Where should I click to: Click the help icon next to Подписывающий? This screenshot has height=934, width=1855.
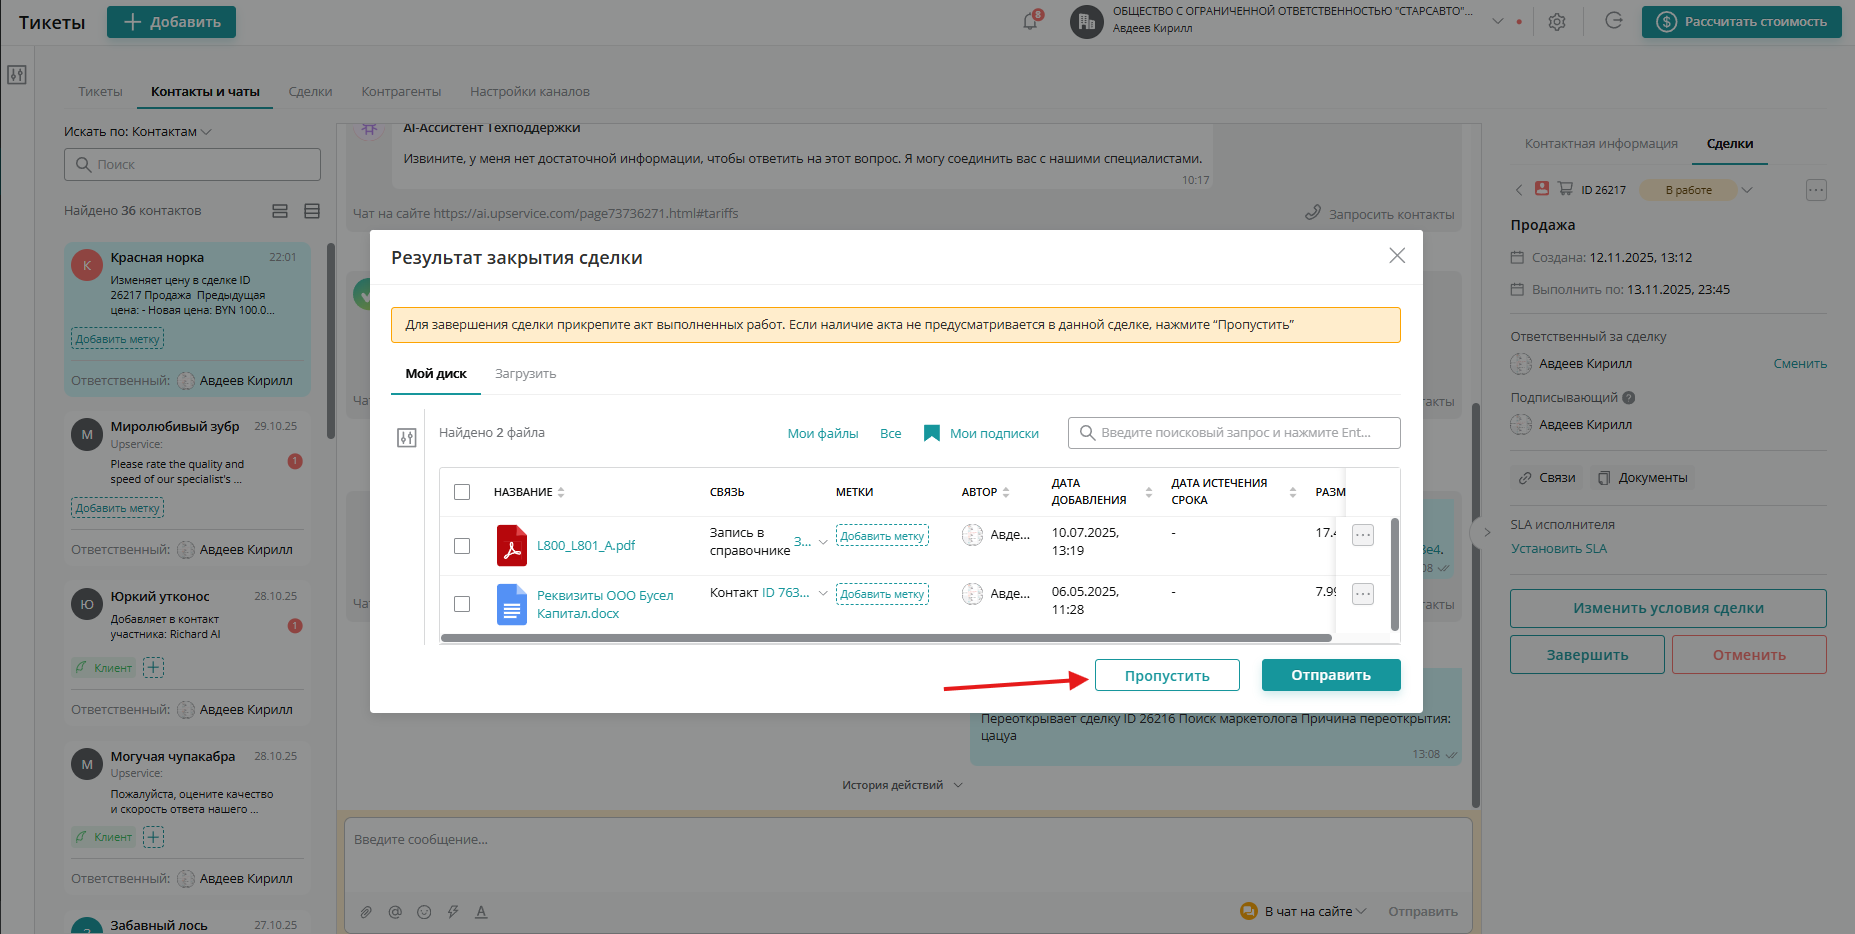[1629, 398]
